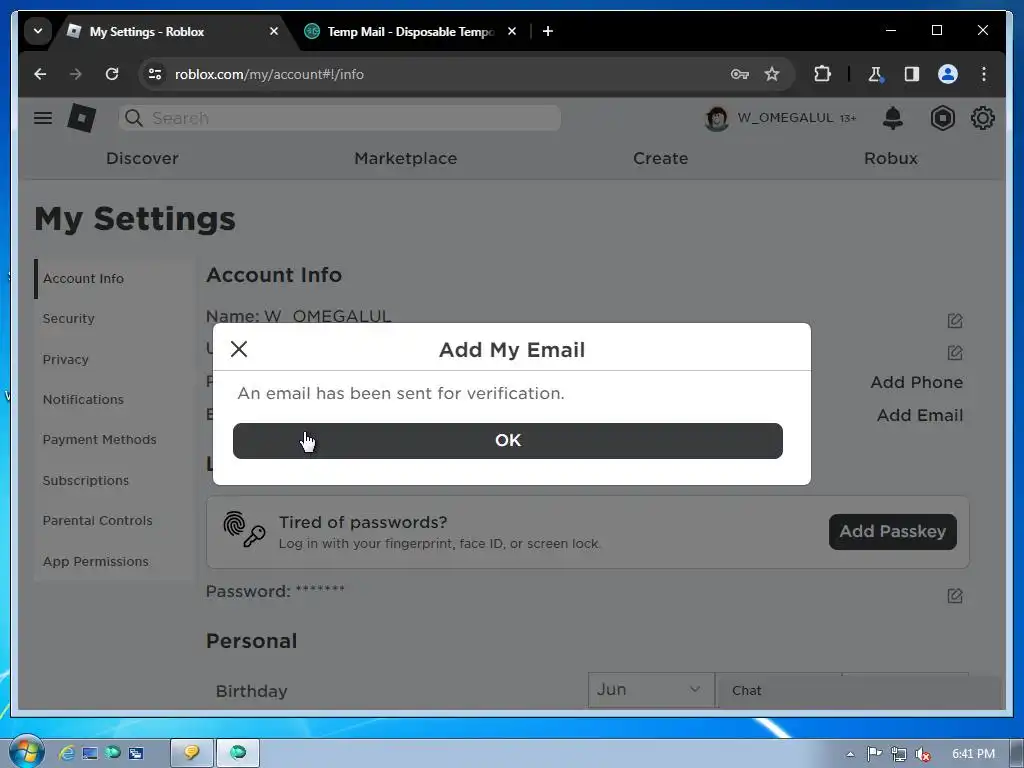Select Parental Controls in settings sidebar
The image size is (1024, 768).
click(97, 520)
